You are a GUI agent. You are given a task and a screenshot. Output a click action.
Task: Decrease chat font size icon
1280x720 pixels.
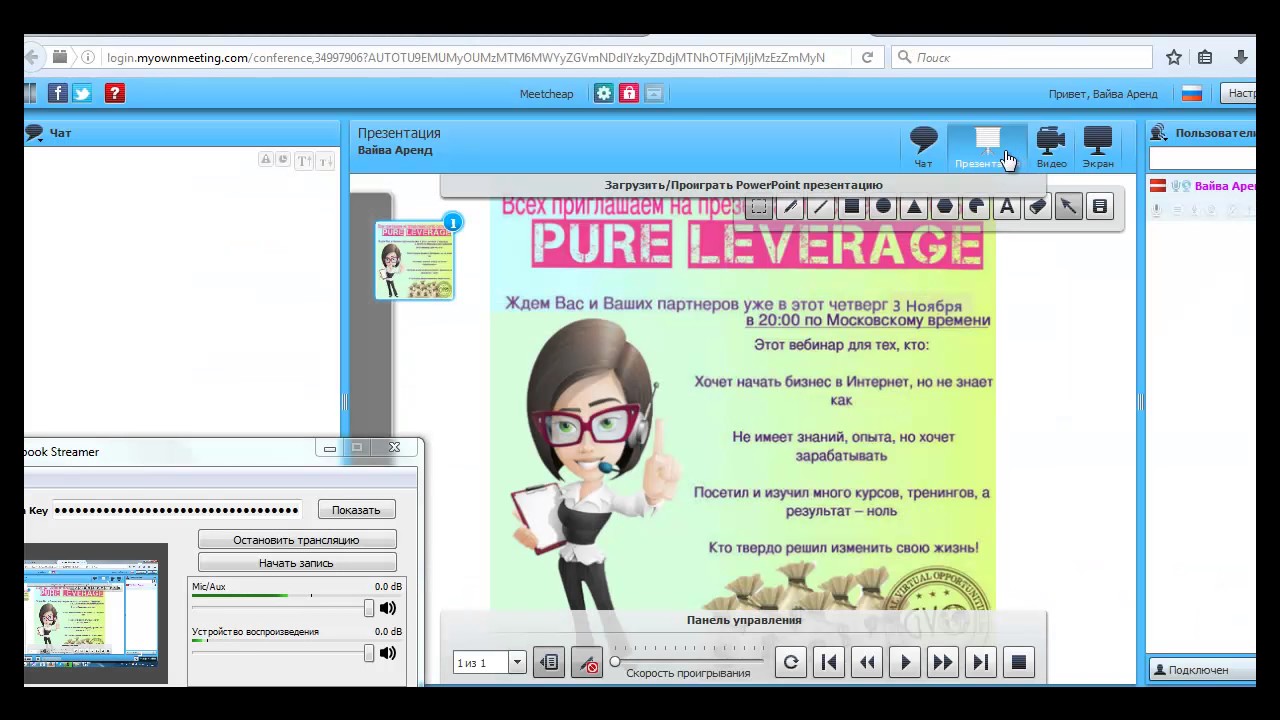pos(325,160)
